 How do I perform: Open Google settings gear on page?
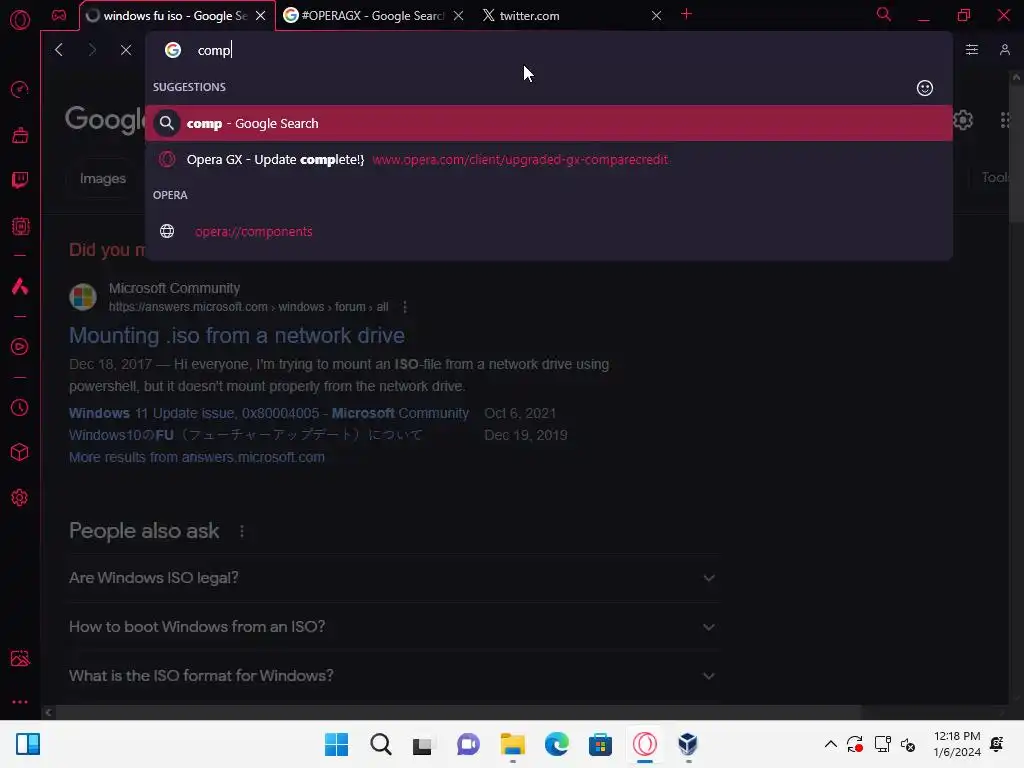point(962,120)
